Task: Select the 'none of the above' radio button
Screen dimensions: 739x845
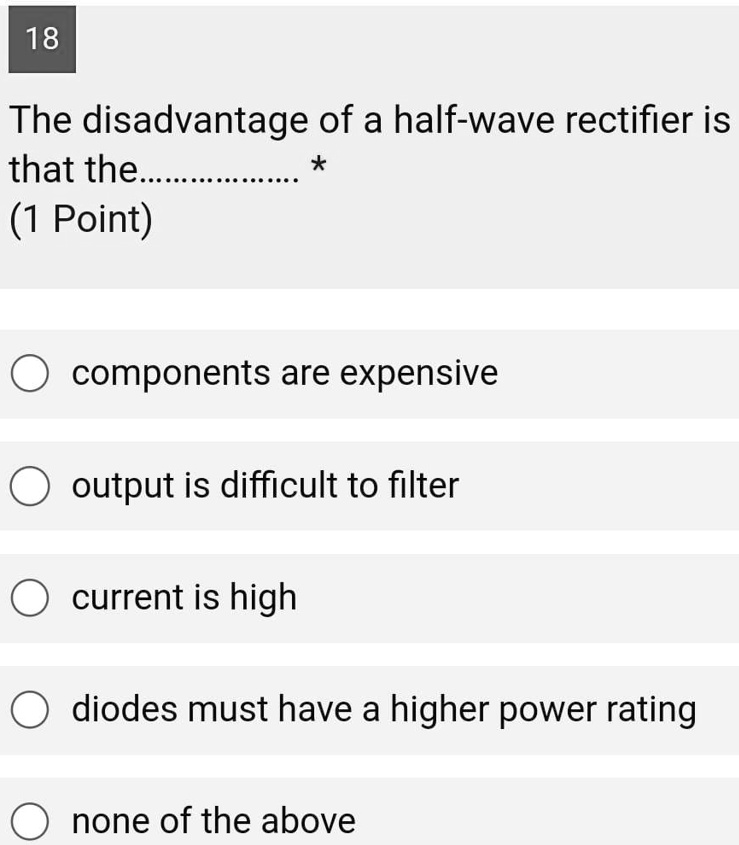Action: [x=31, y=822]
